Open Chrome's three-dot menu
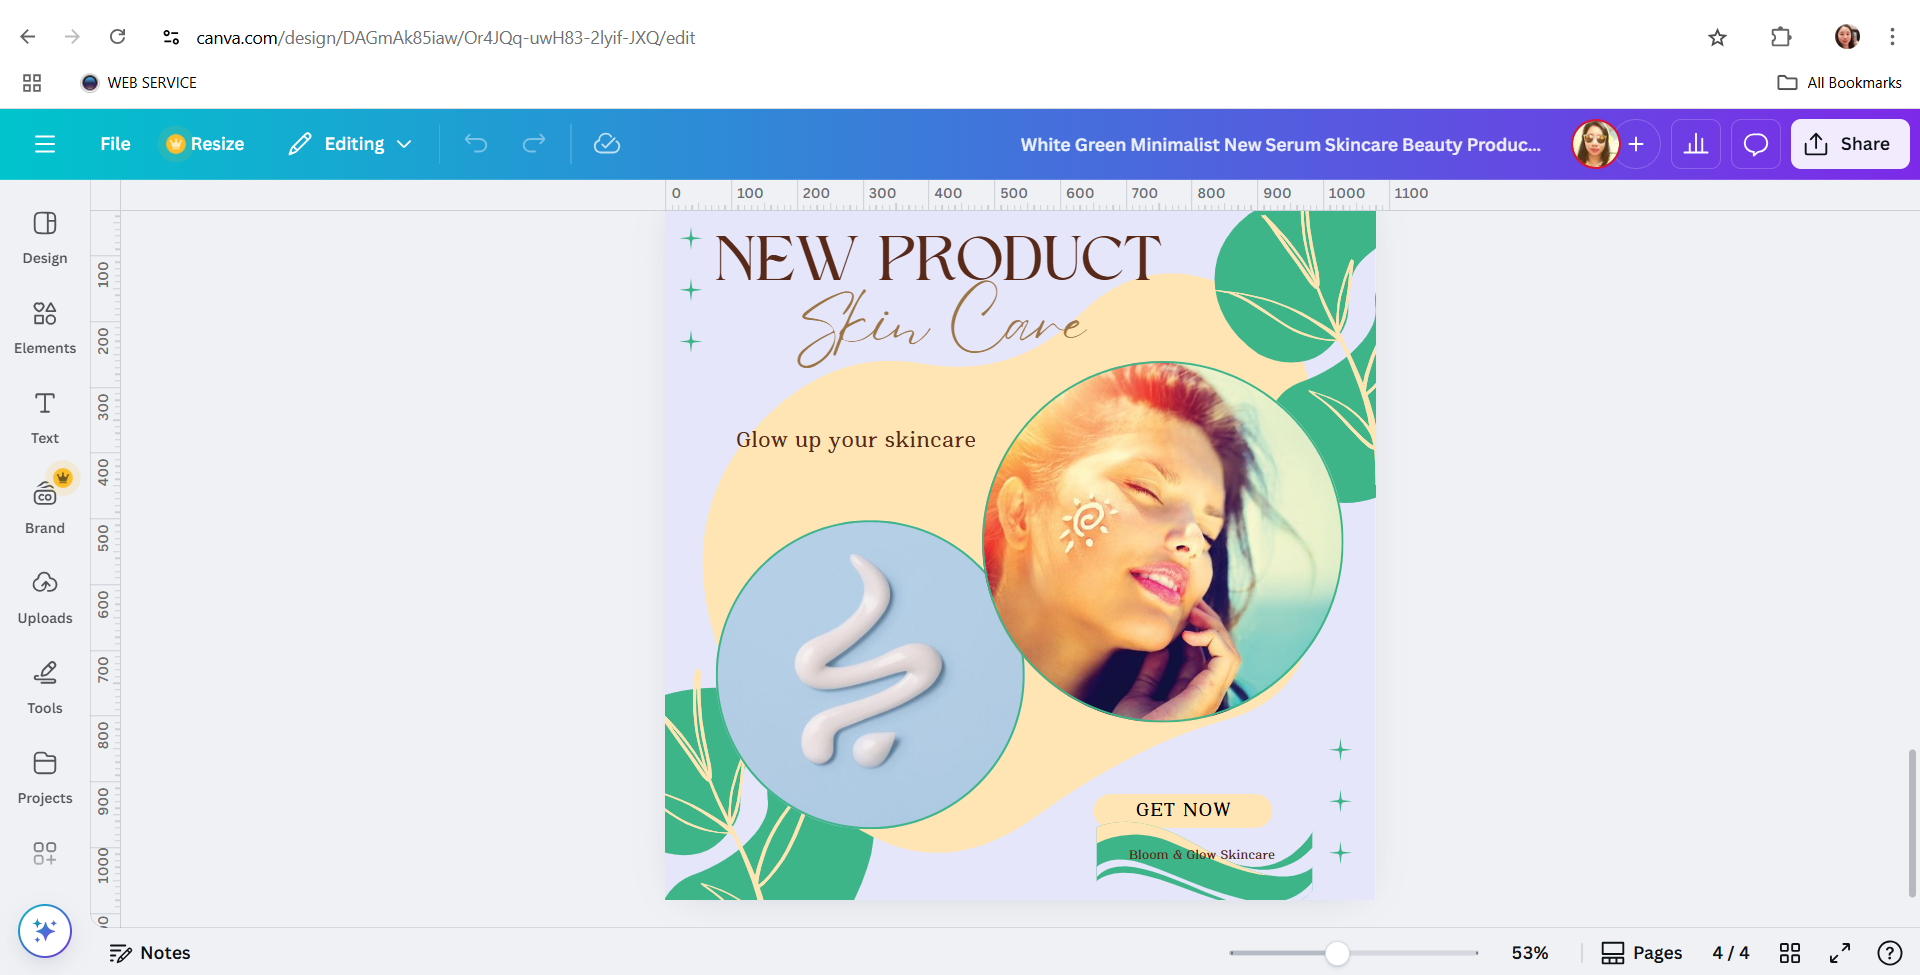1920x975 pixels. pos(1892,37)
